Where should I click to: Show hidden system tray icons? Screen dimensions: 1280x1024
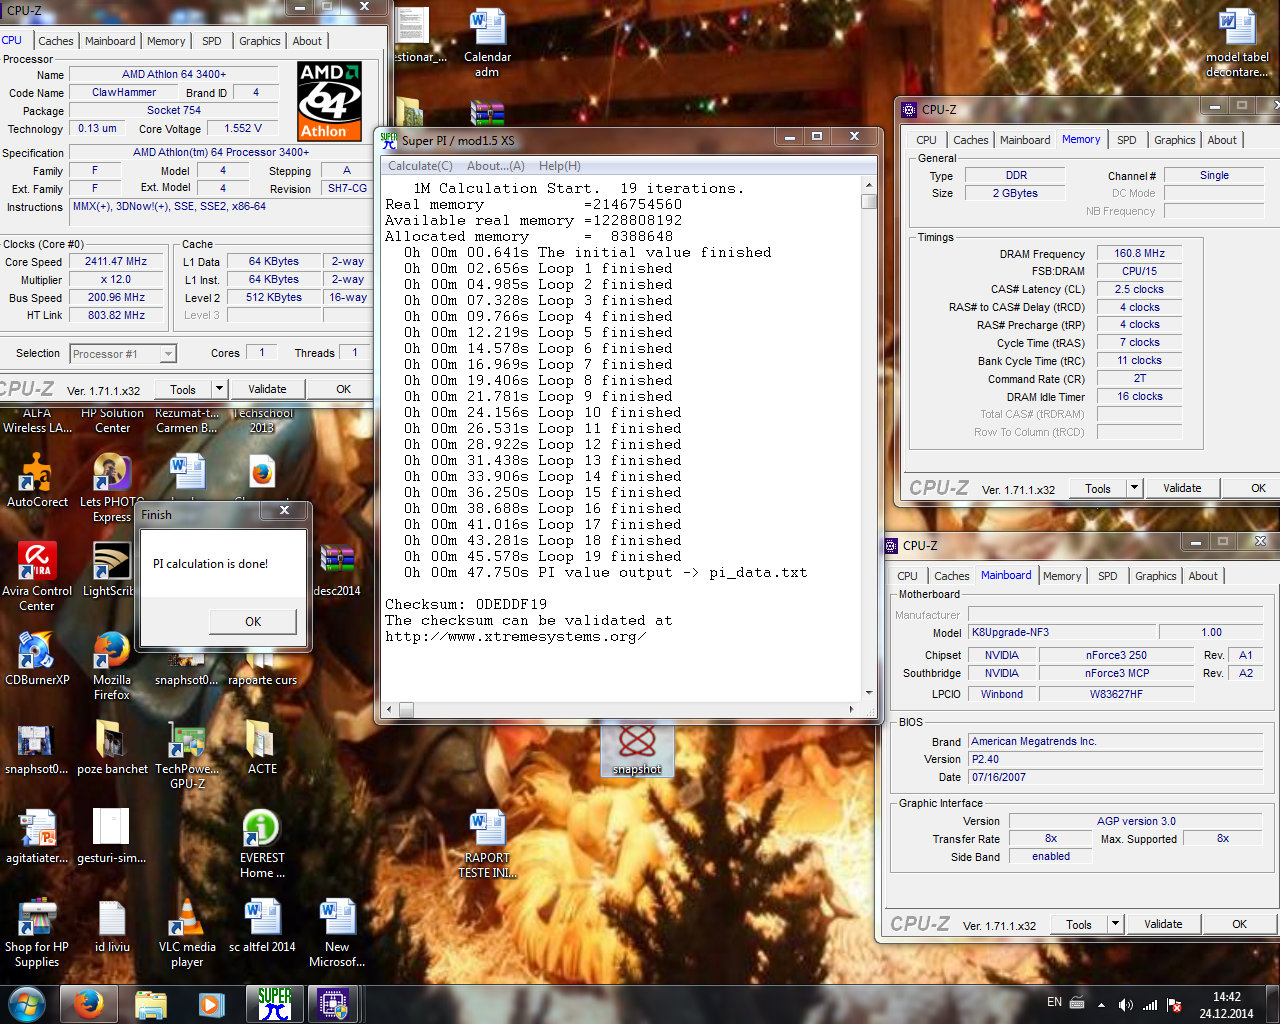tap(1101, 1004)
